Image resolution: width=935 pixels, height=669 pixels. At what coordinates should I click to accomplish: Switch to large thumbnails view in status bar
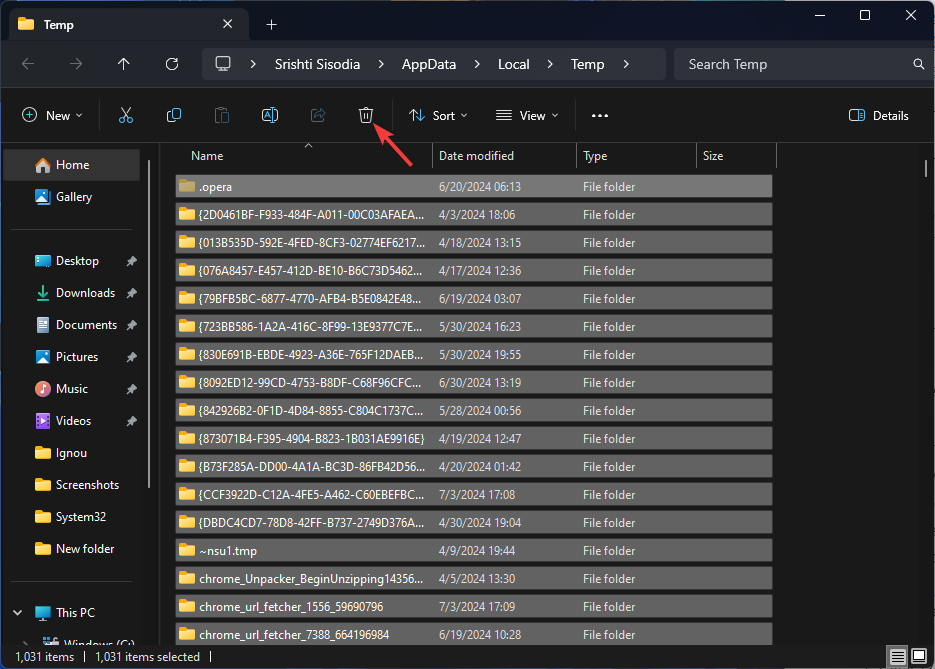click(x=919, y=657)
